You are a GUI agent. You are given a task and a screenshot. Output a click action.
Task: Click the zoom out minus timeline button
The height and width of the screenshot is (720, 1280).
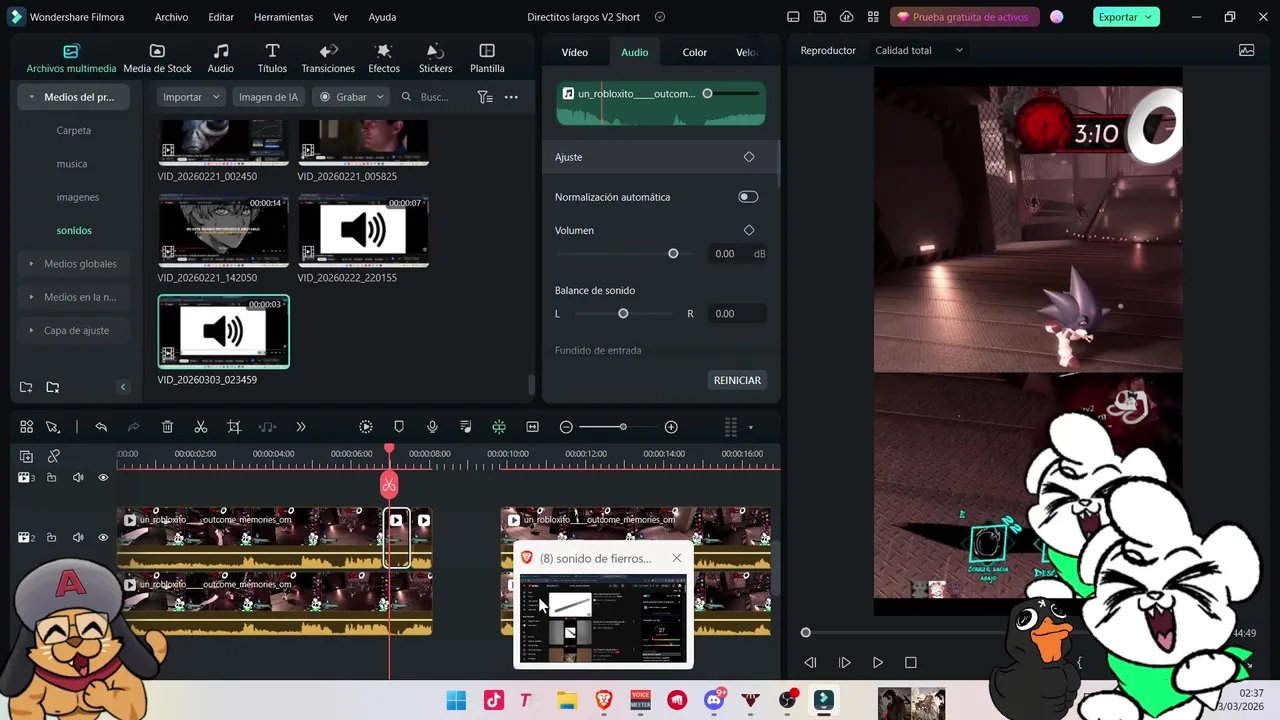pyautogui.click(x=566, y=427)
